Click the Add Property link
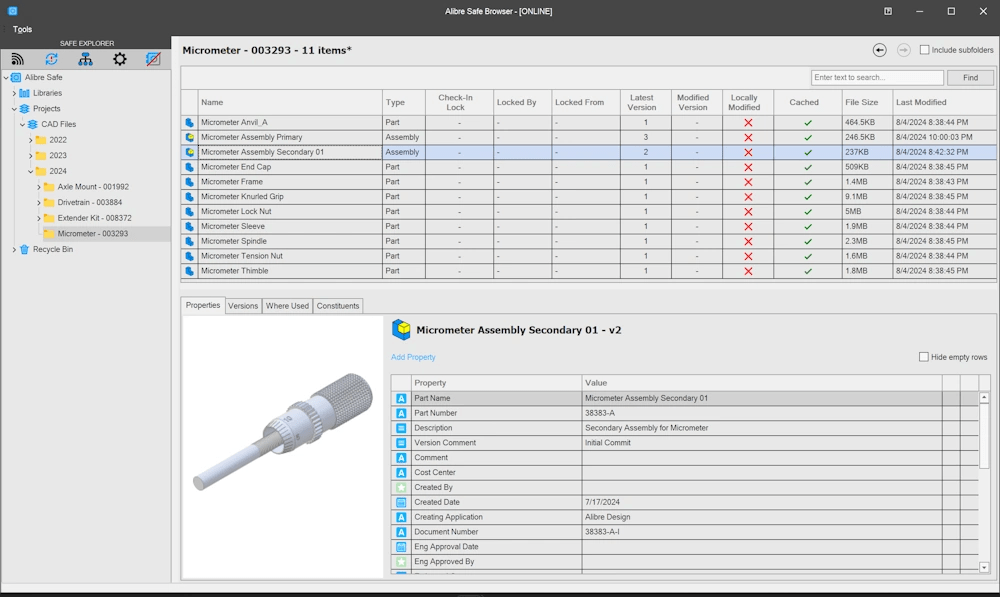The height and width of the screenshot is (597, 1000). click(x=413, y=357)
